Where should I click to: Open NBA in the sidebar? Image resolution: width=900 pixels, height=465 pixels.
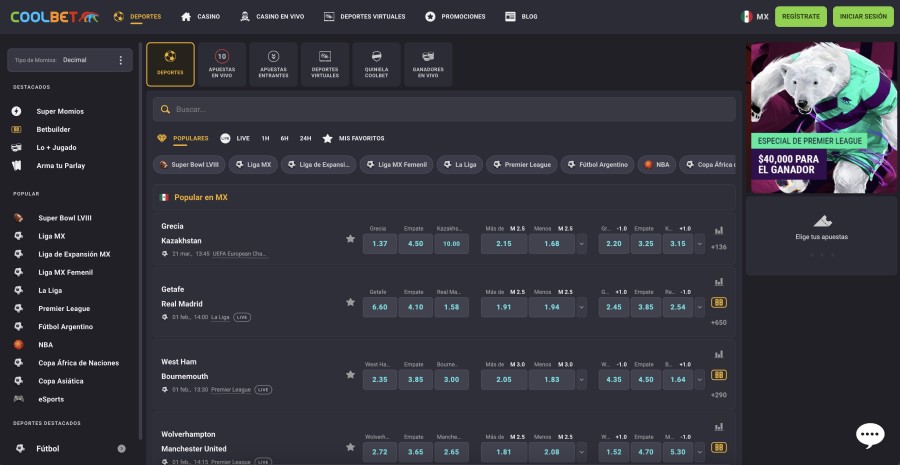click(x=45, y=345)
